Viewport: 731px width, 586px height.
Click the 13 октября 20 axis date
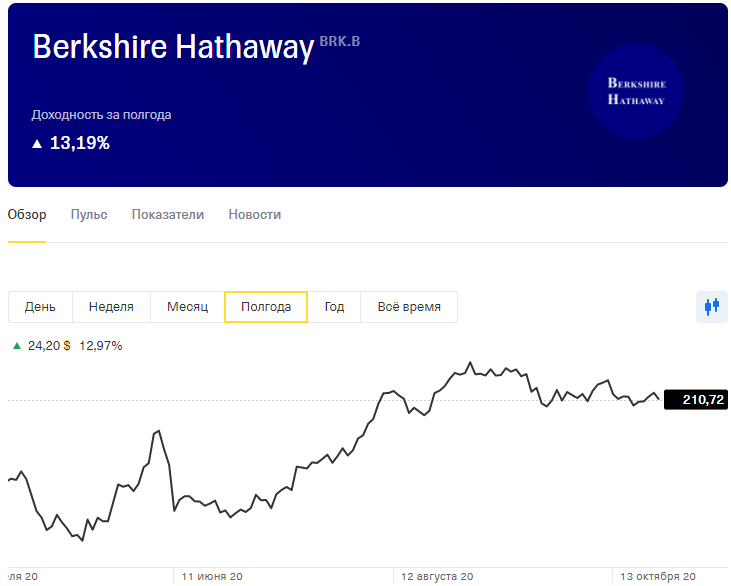[x=658, y=577]
